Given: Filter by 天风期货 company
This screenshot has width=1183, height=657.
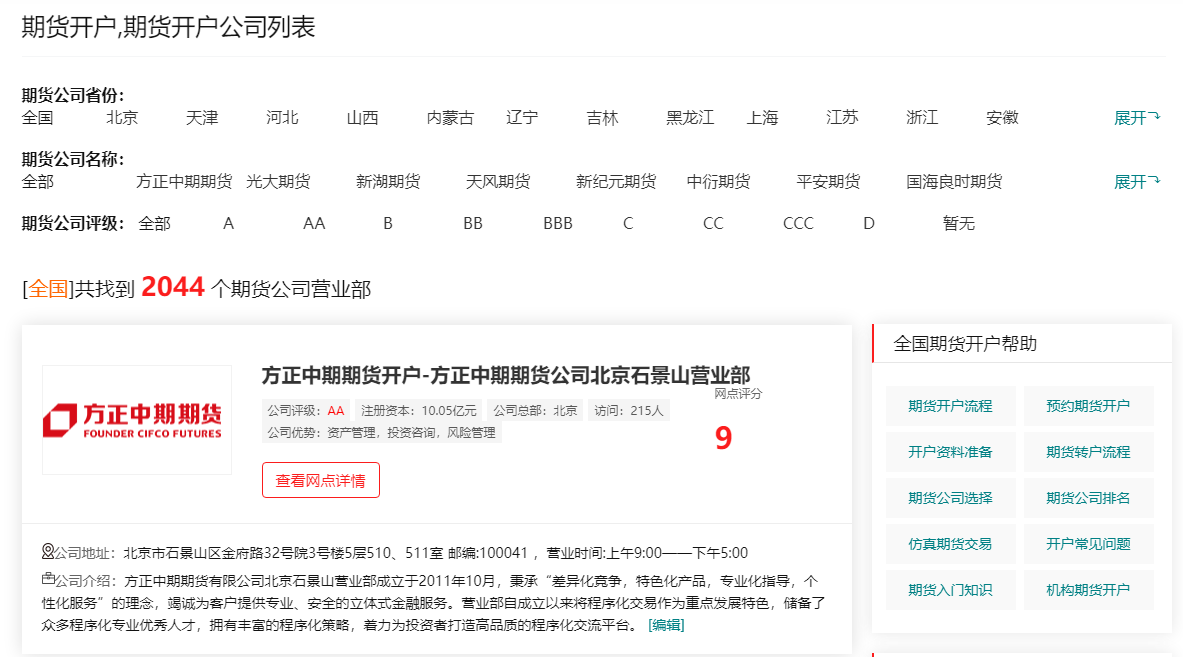Looking at the screenshot, I should 498,182.
